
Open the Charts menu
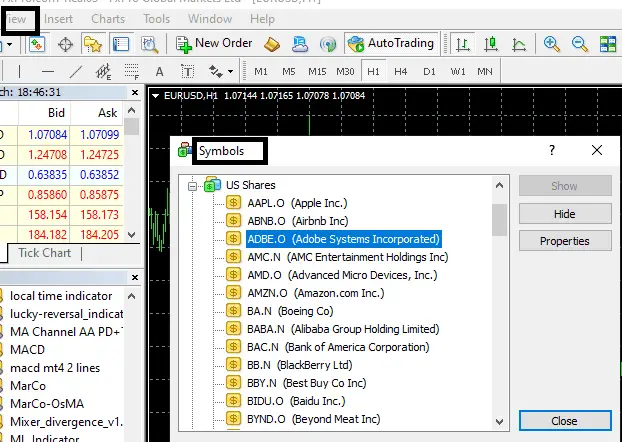tap(108, 19)
